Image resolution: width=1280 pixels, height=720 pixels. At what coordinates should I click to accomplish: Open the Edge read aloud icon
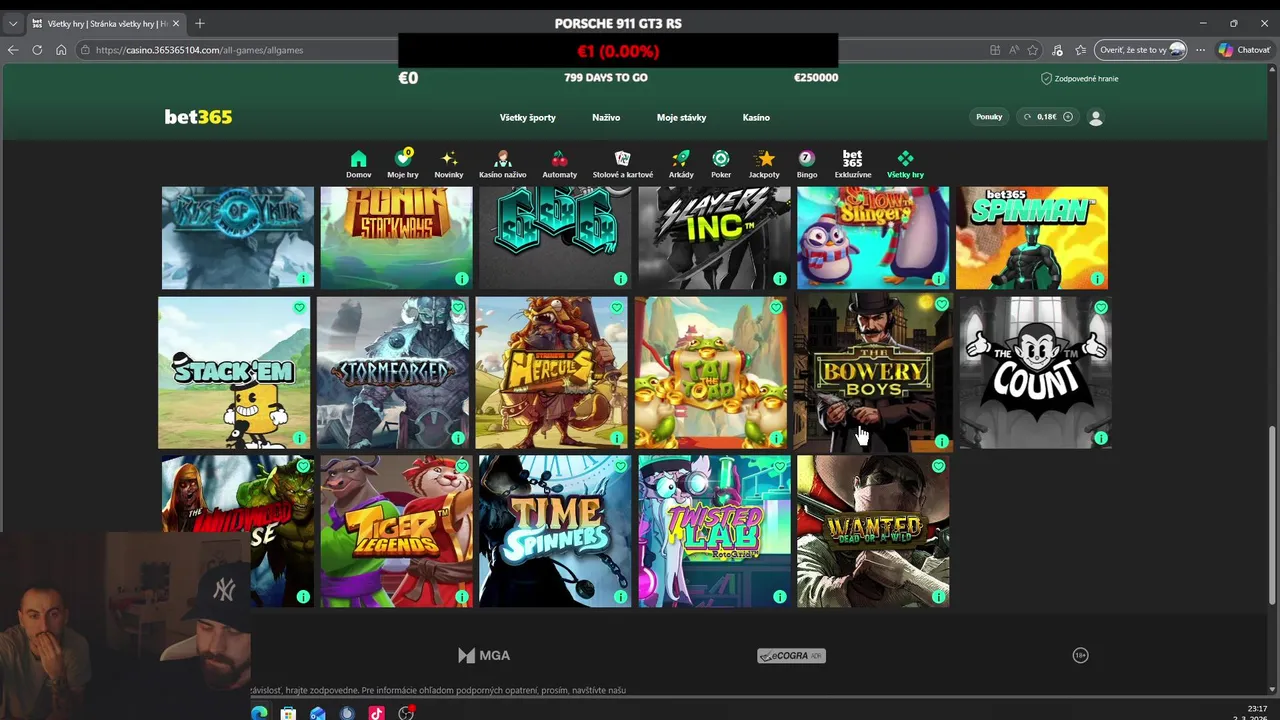click(1014, 50)
